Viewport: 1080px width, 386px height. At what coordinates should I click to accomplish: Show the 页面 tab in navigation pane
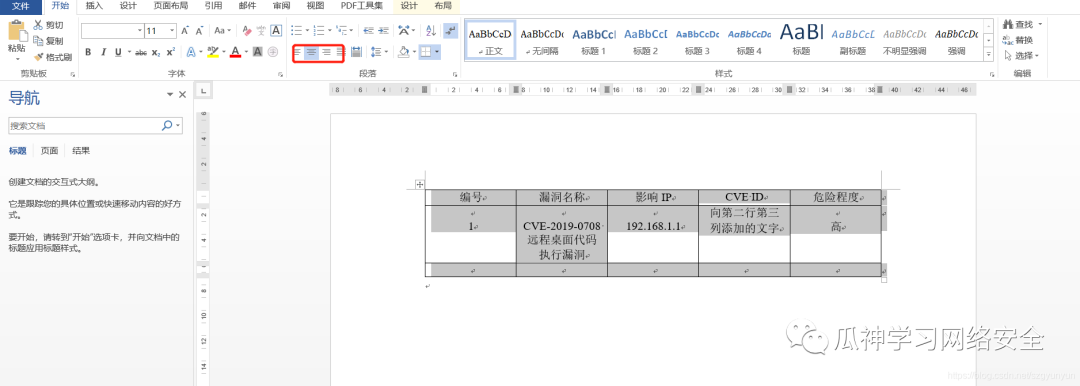(x=50, y=151)
